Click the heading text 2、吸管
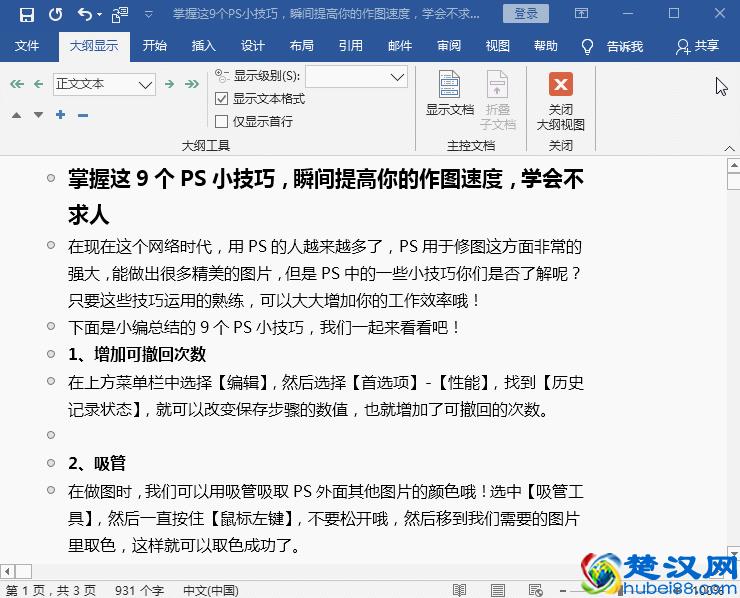The height and width of the screenshot is (598, 740). click(97, 463)
